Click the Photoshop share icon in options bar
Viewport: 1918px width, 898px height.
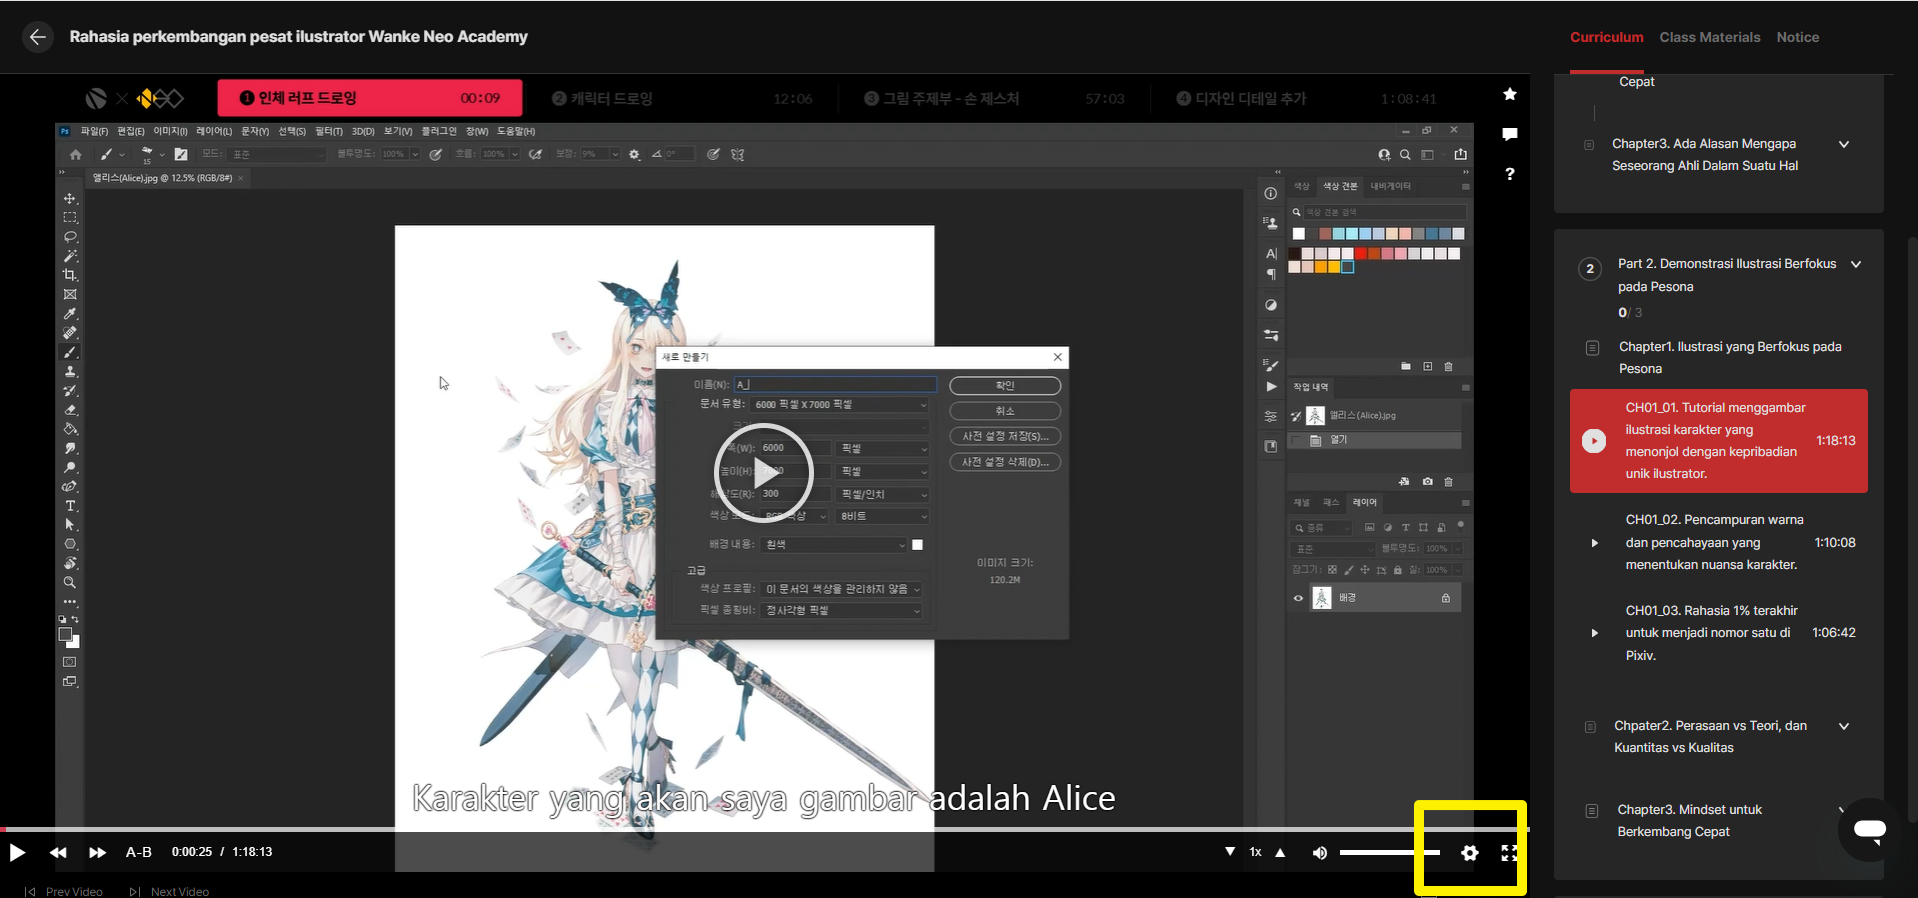pyautogui.click(x=1461, y=155)
